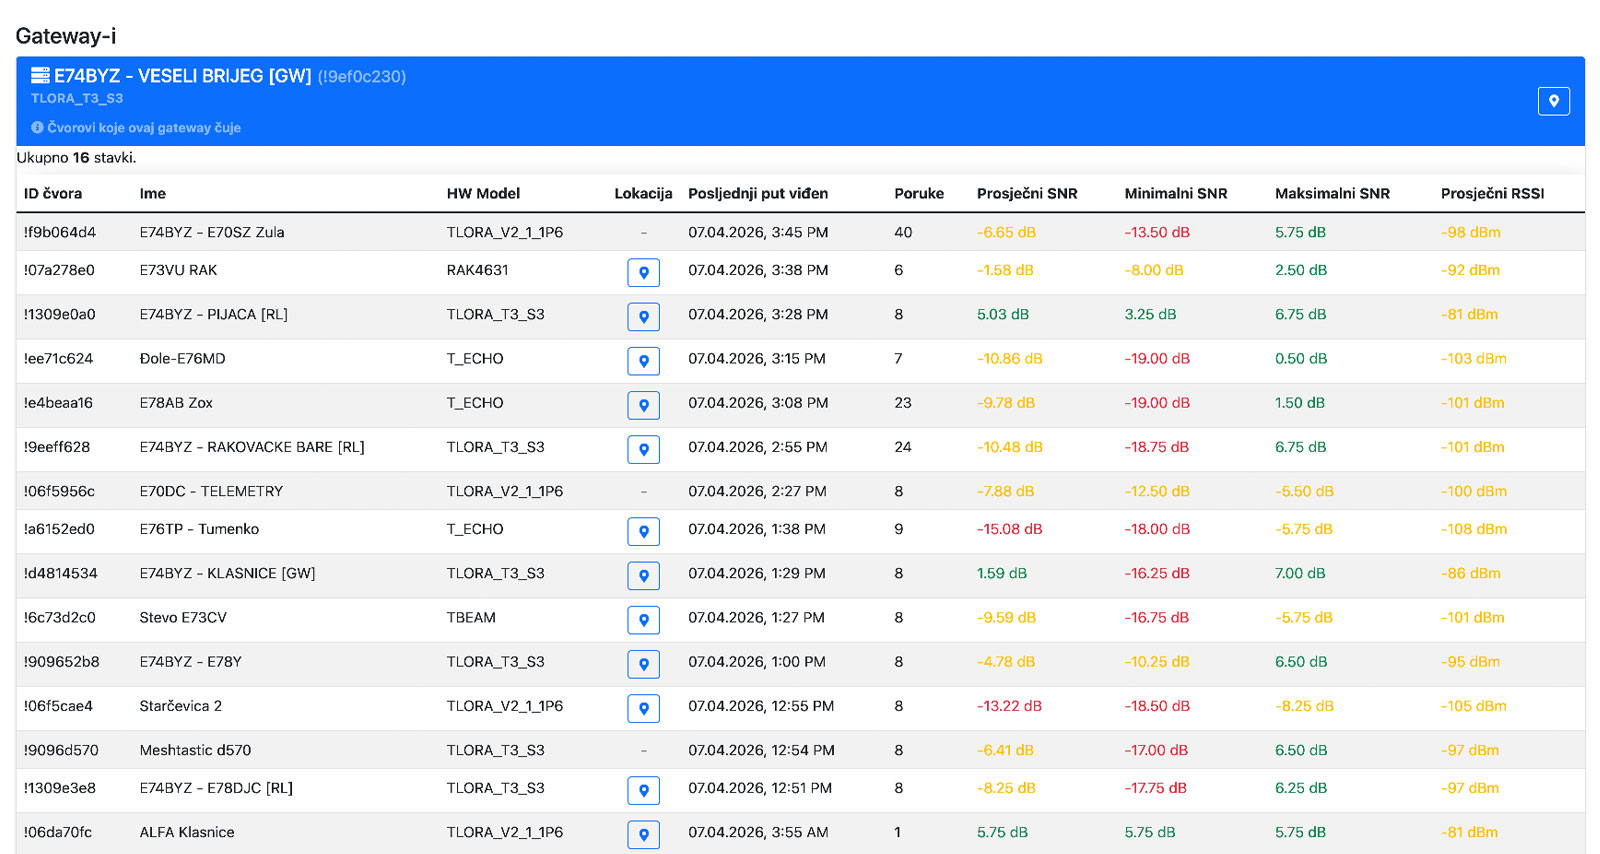Click the Prosječni RSSI column header
Screen dimensions: 1600x854
click(1491, 194)
